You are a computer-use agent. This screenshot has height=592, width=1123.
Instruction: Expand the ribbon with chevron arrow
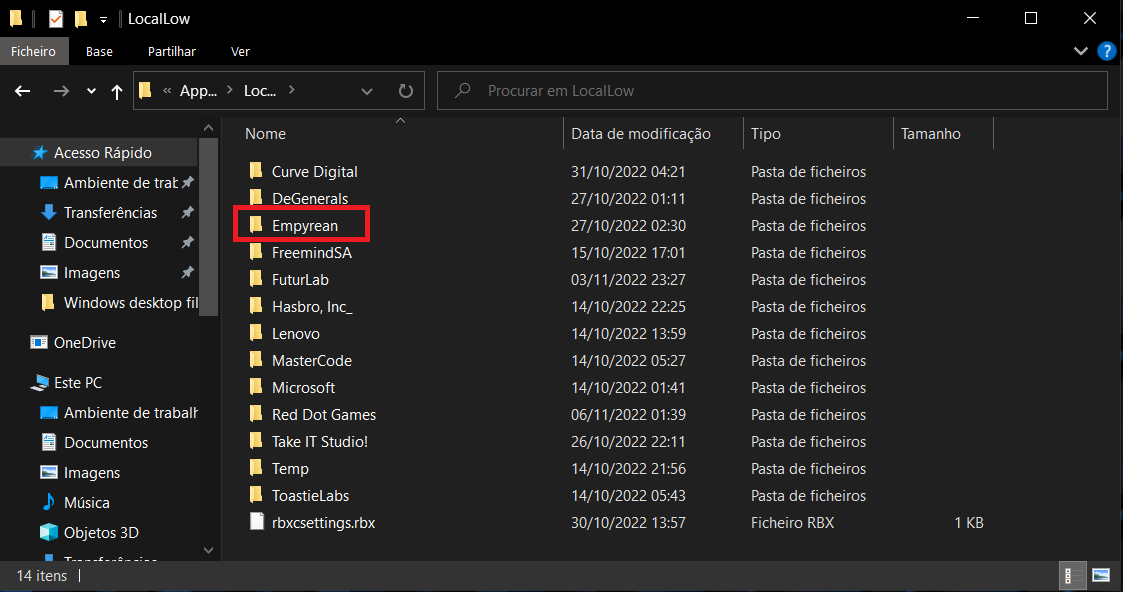[x=1080, y=51]
